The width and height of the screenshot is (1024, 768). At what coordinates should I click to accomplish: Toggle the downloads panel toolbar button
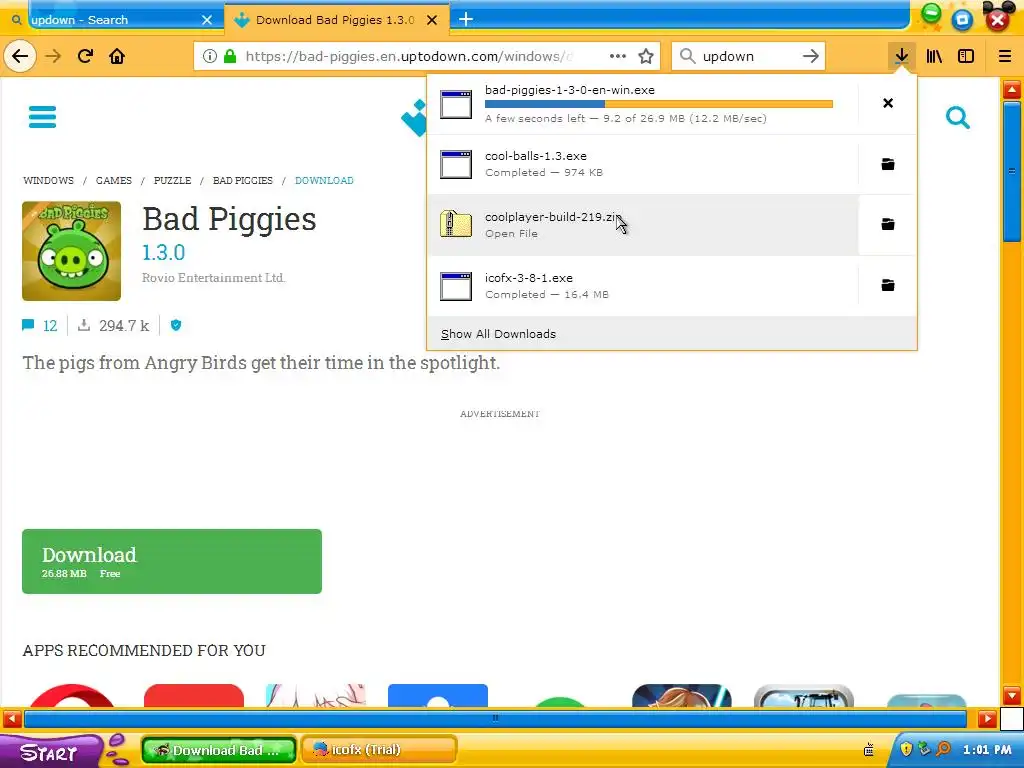(902, 56)
